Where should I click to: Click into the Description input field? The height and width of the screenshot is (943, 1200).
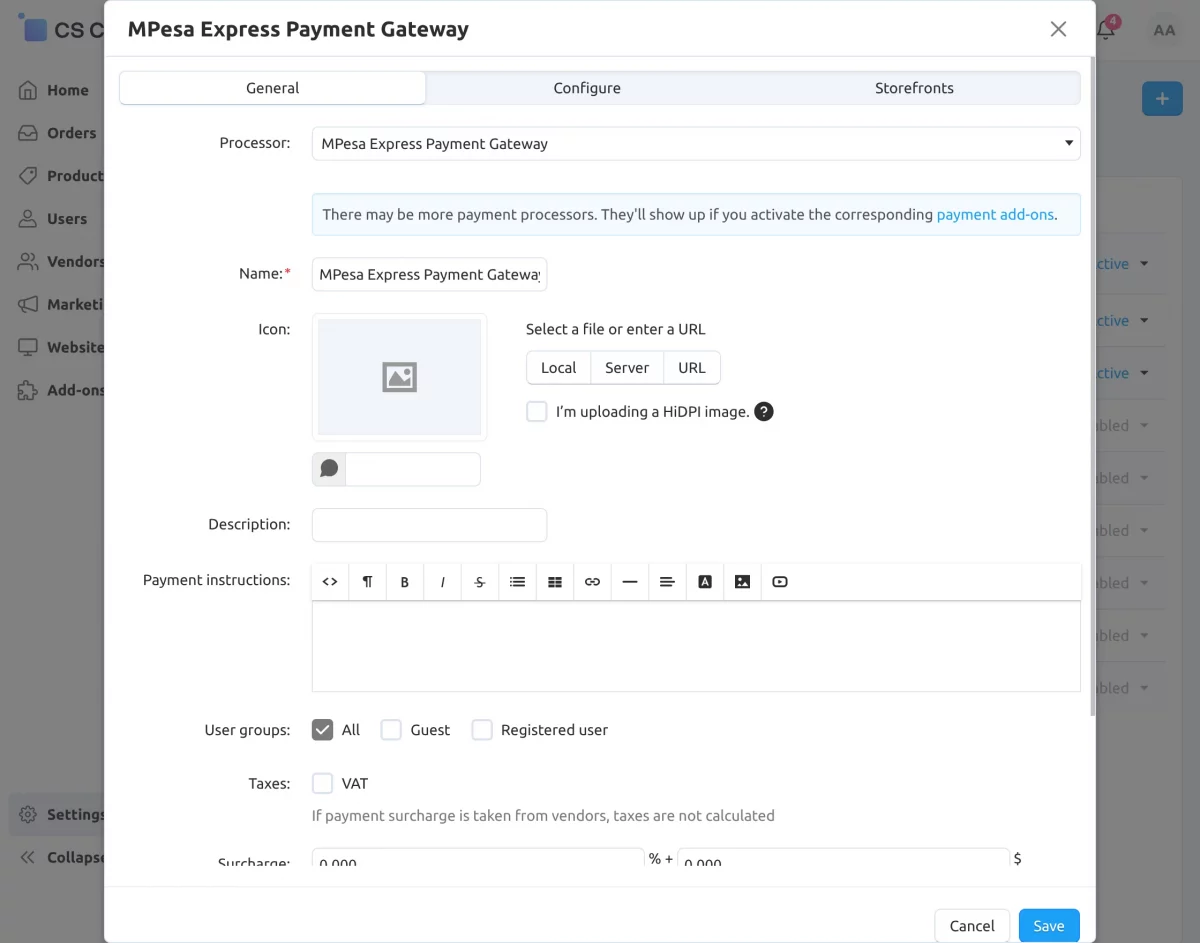(x=429, y=525)
